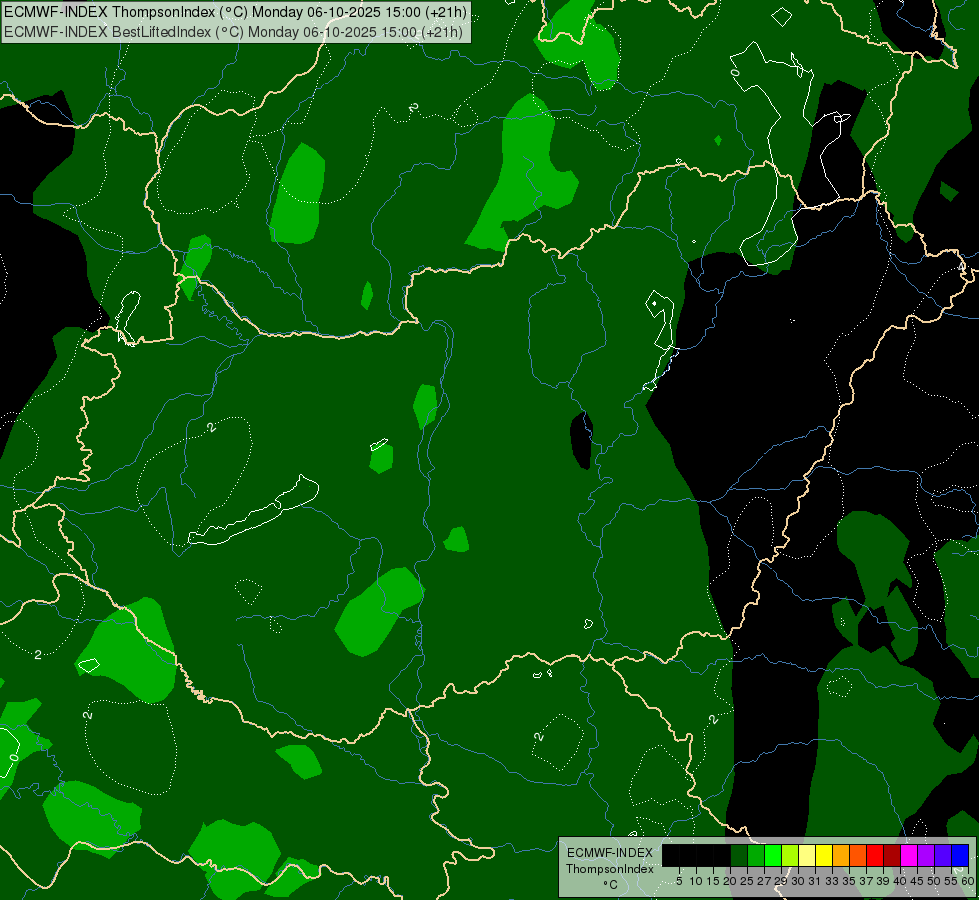979x900 pixels.
Task: Click the legend tick value 5
Action: click(679, 881)
